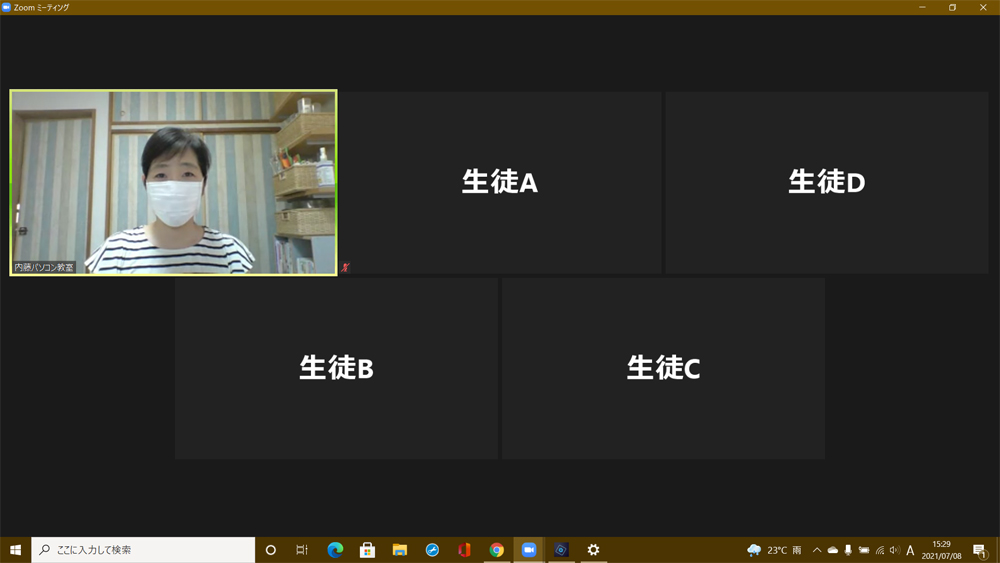Open Task View on the taskbar
1000x563 pixels.
pyautogui.click(x=302, y=550)
